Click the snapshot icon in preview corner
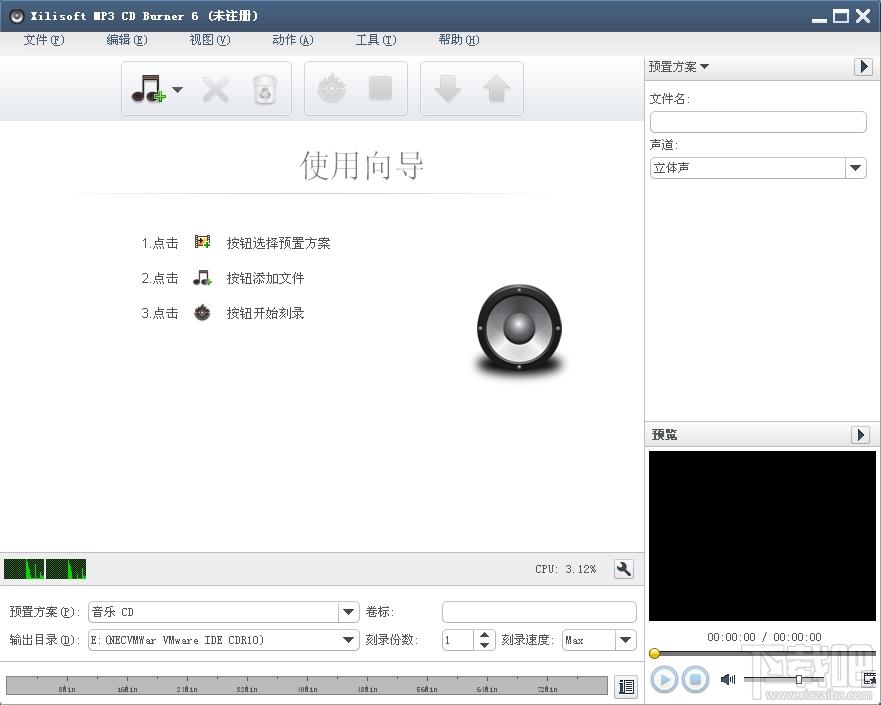This screenshot has width=881, height=705. [869, 678]
